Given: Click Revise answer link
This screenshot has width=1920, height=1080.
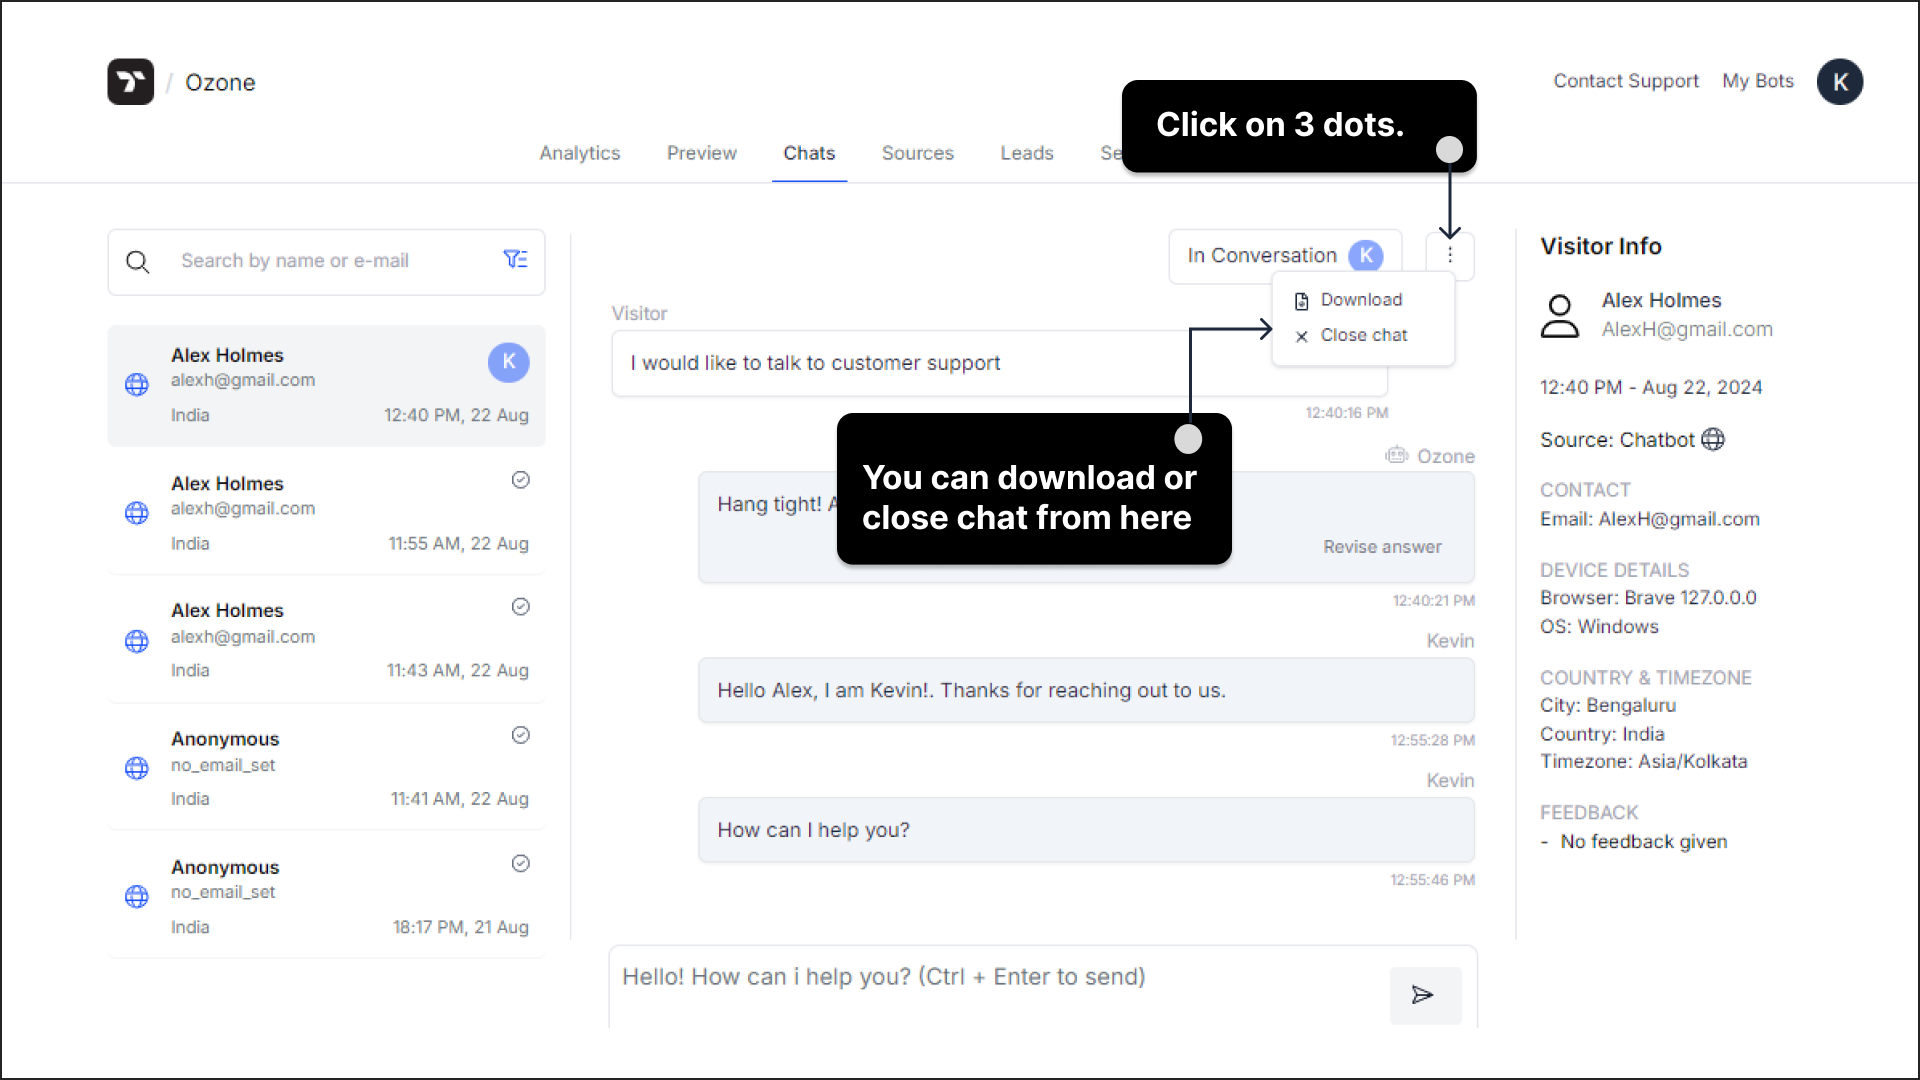Looking at the screenshot, I should point(1382,547).
